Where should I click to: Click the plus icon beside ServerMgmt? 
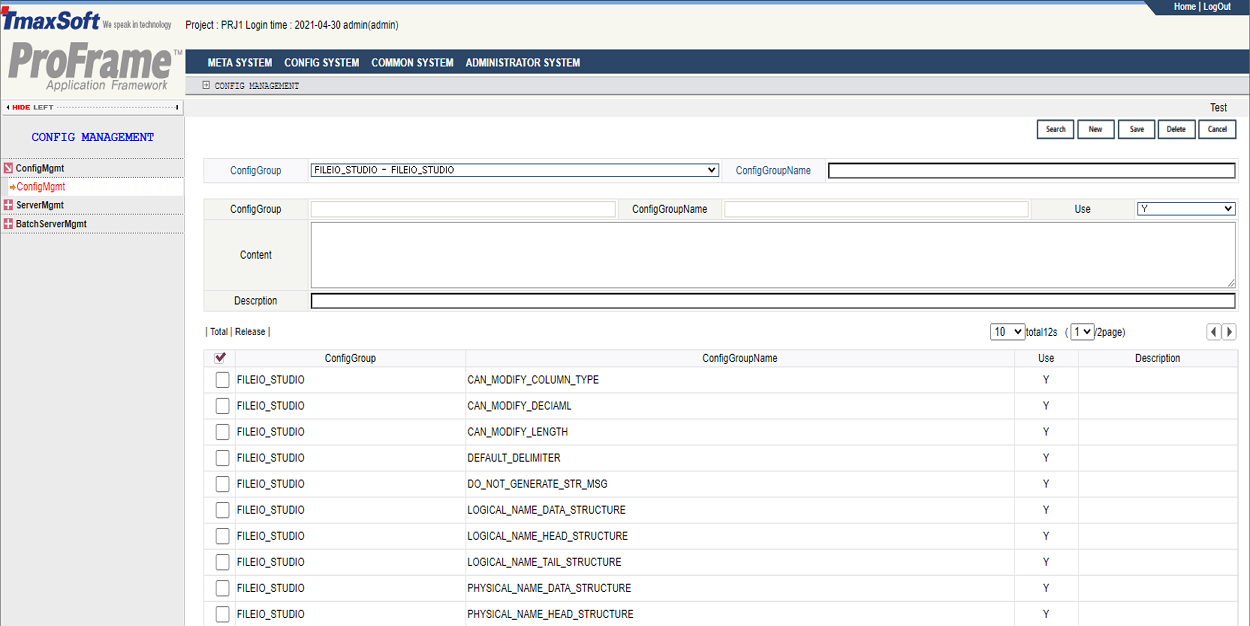pos(8,205)
